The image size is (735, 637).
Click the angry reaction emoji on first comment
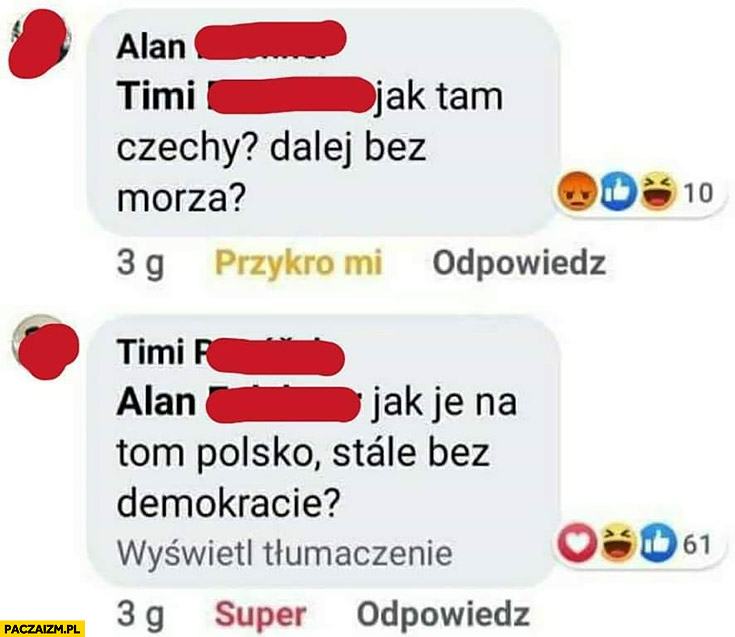(x=577, y=193)
